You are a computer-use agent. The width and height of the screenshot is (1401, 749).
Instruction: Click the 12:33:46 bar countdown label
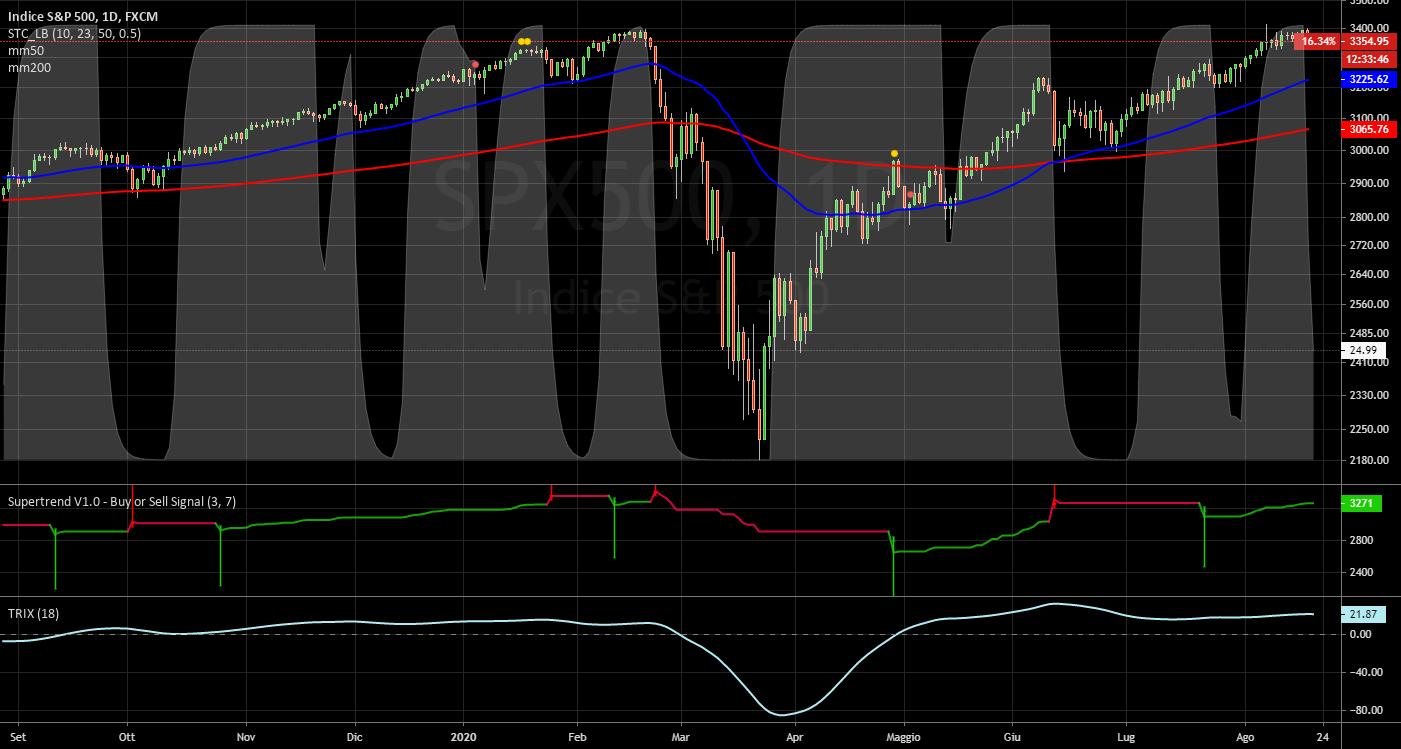1367,59
